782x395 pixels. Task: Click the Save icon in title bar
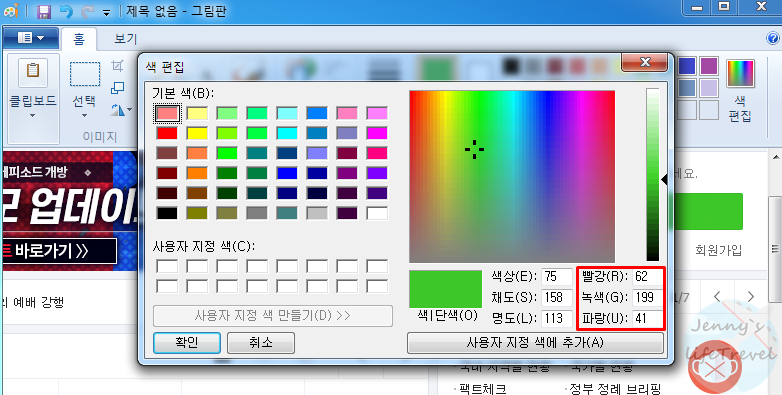click(x=44, y=11)
